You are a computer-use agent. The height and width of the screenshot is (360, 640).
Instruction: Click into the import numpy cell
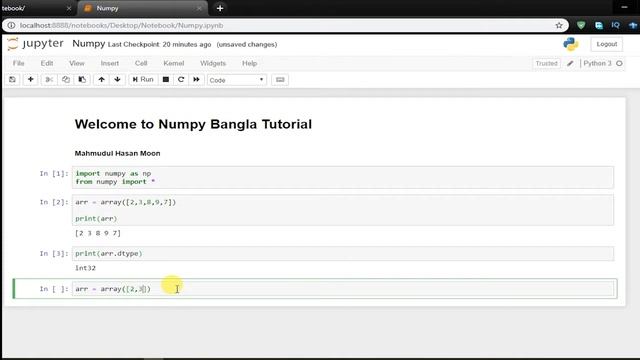click(x=342, y=178)
